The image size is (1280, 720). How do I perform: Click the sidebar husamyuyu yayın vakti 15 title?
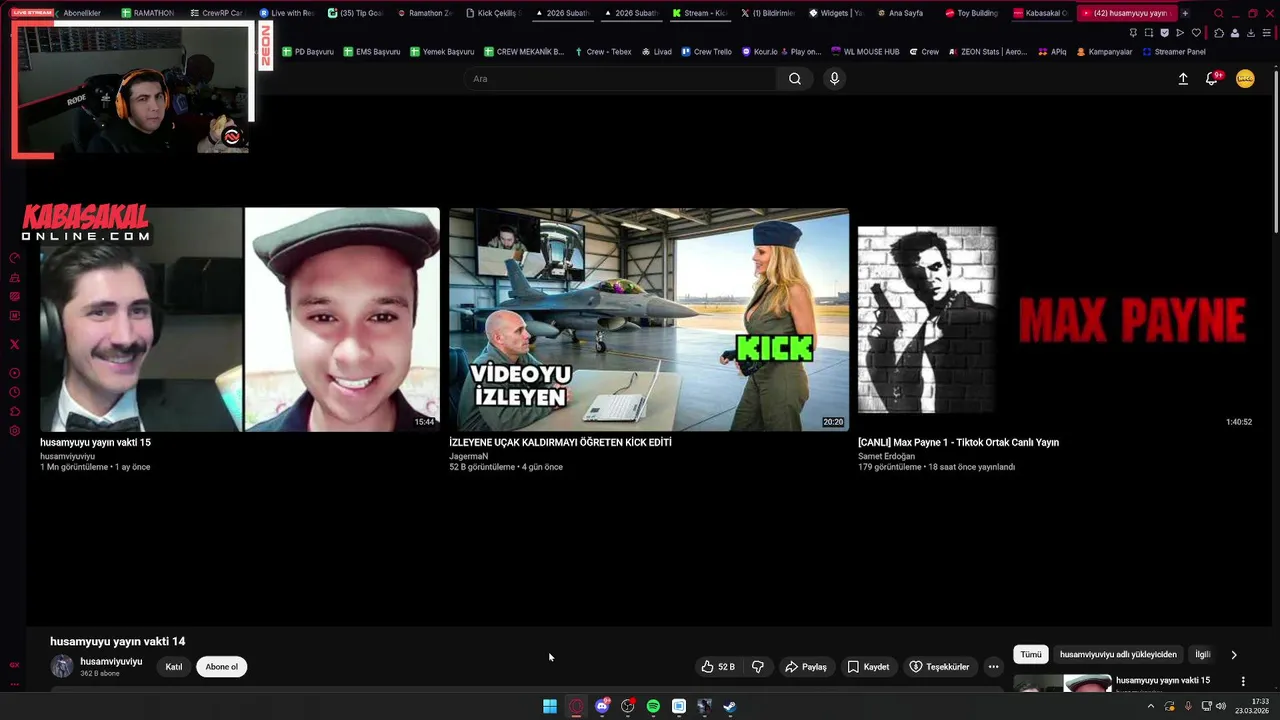1163,680
